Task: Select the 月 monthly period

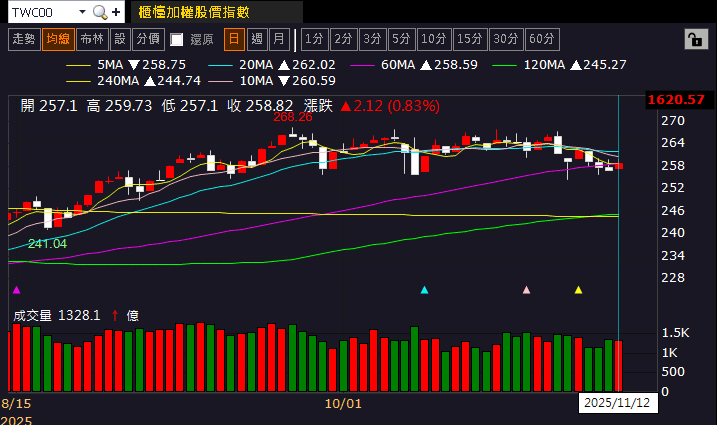Action: [279, 39]
